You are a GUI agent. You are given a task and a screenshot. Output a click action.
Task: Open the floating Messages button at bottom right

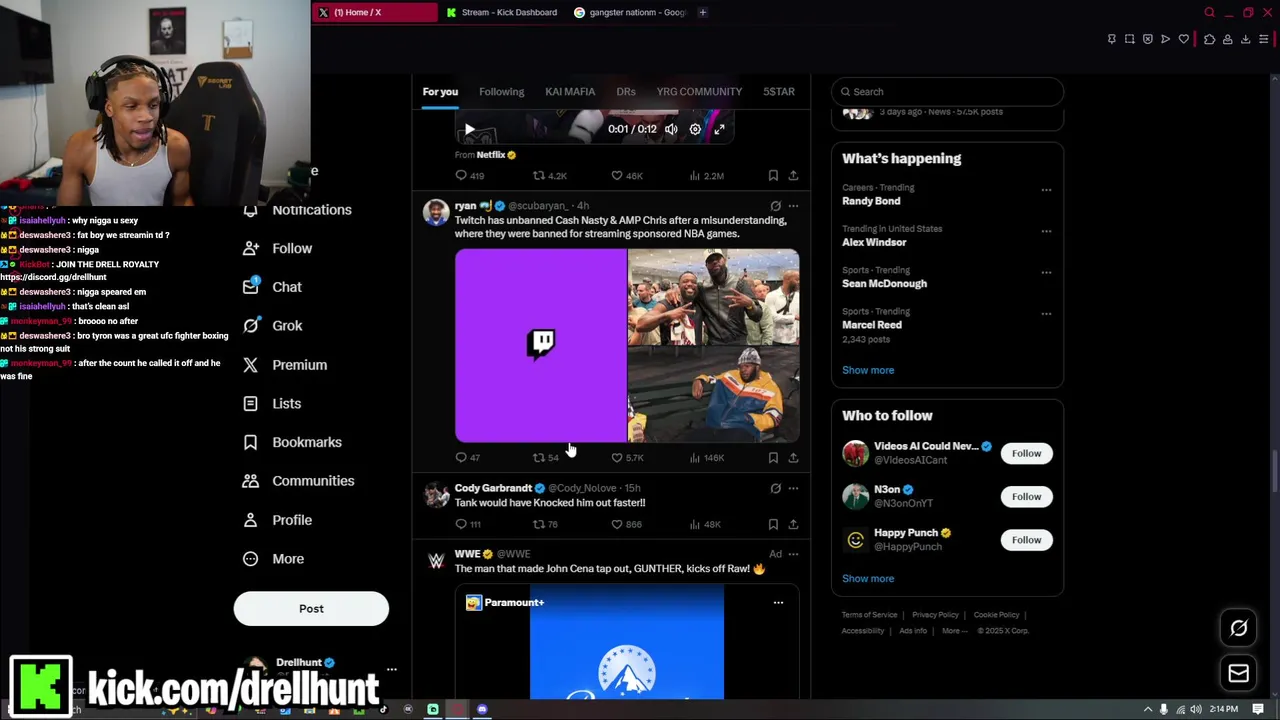[1238, 673]
